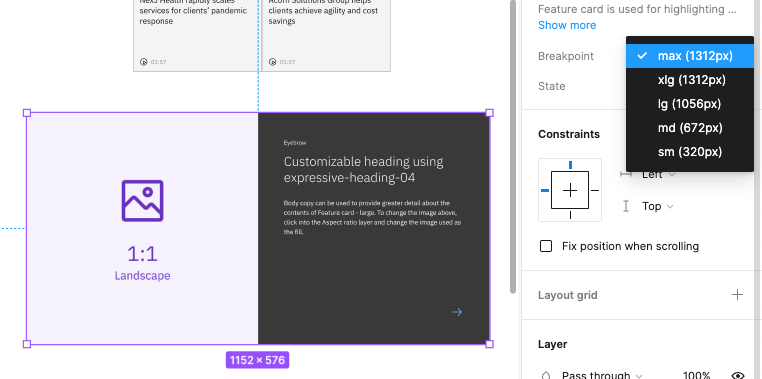
Task: Click the State property label
Action: 552,86
